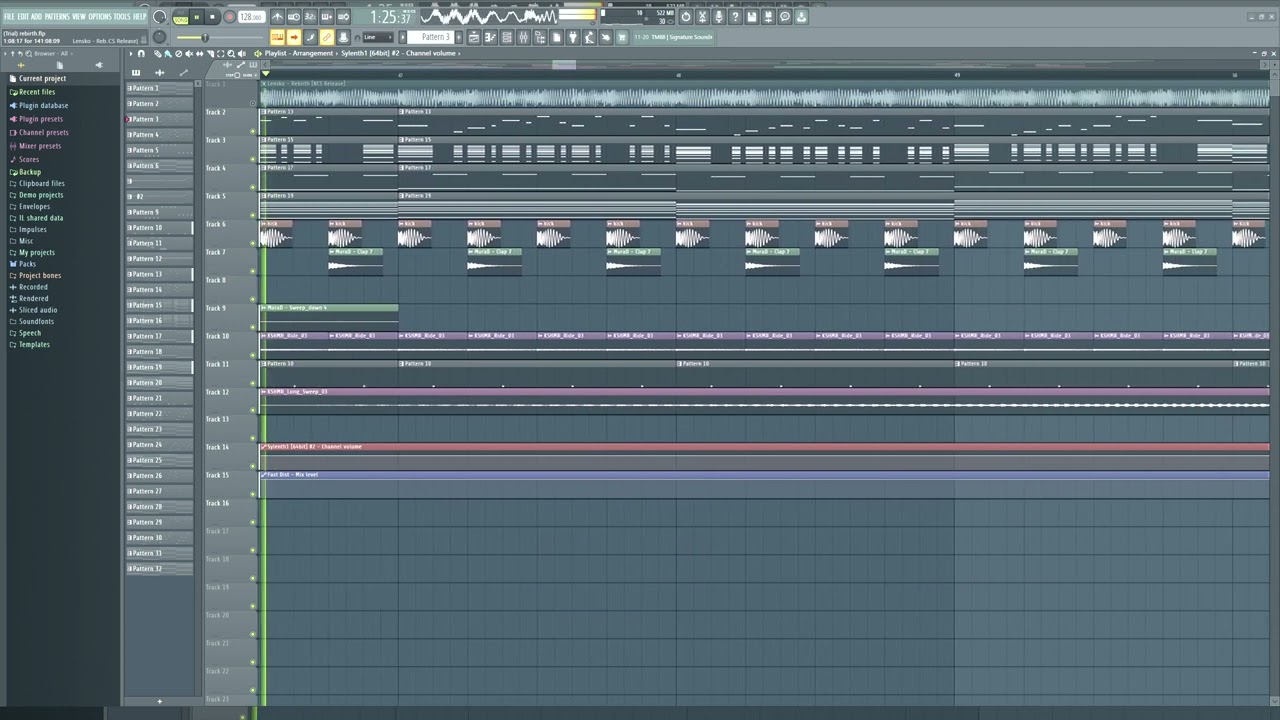Open the Line snap dropdown

pos(378,37)
